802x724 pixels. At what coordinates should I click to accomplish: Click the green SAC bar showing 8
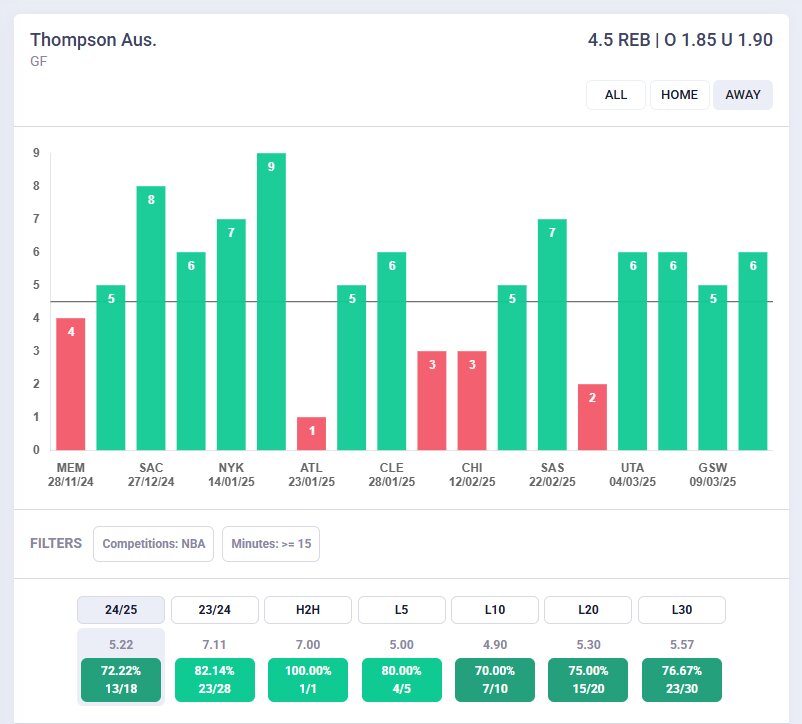tap(151, 318)
